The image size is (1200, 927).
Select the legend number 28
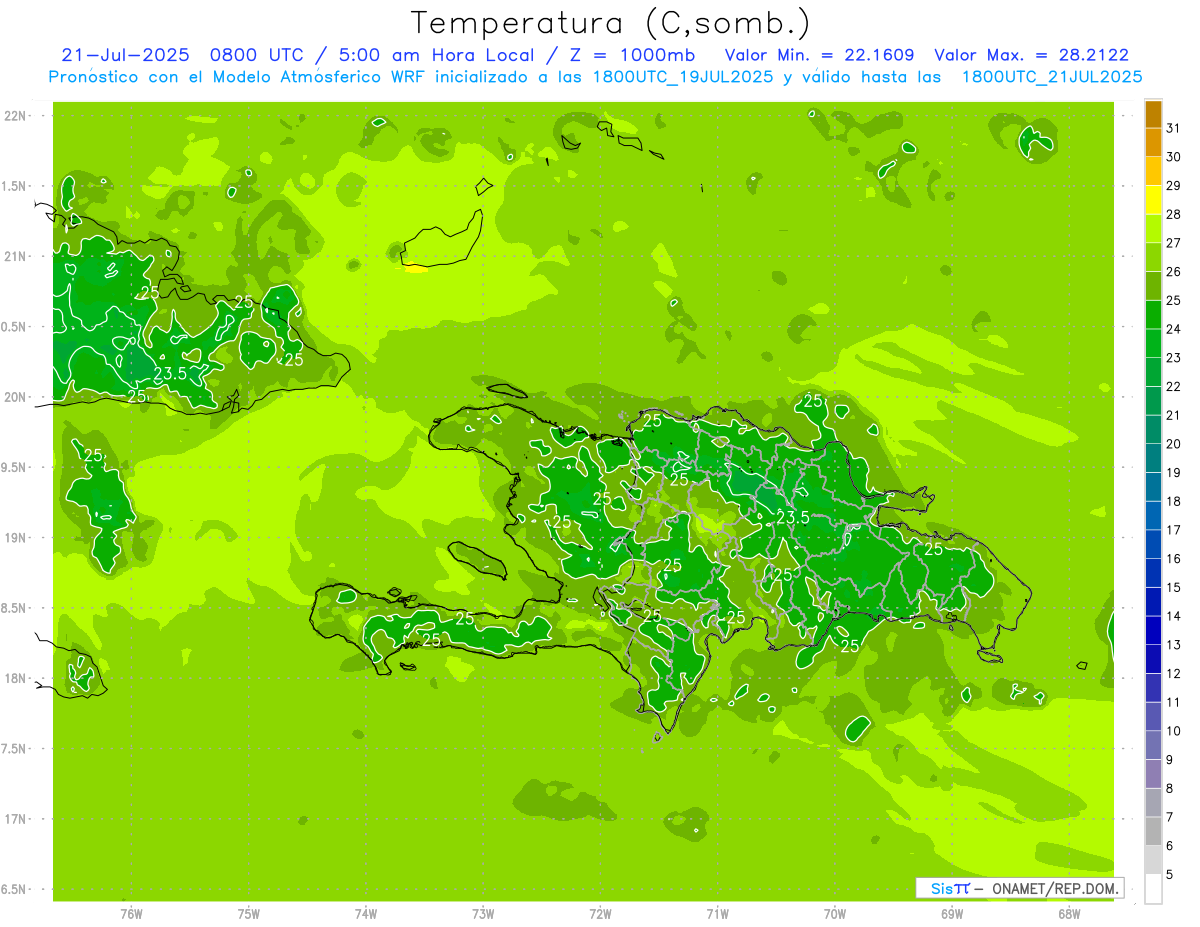(1173, 214)
